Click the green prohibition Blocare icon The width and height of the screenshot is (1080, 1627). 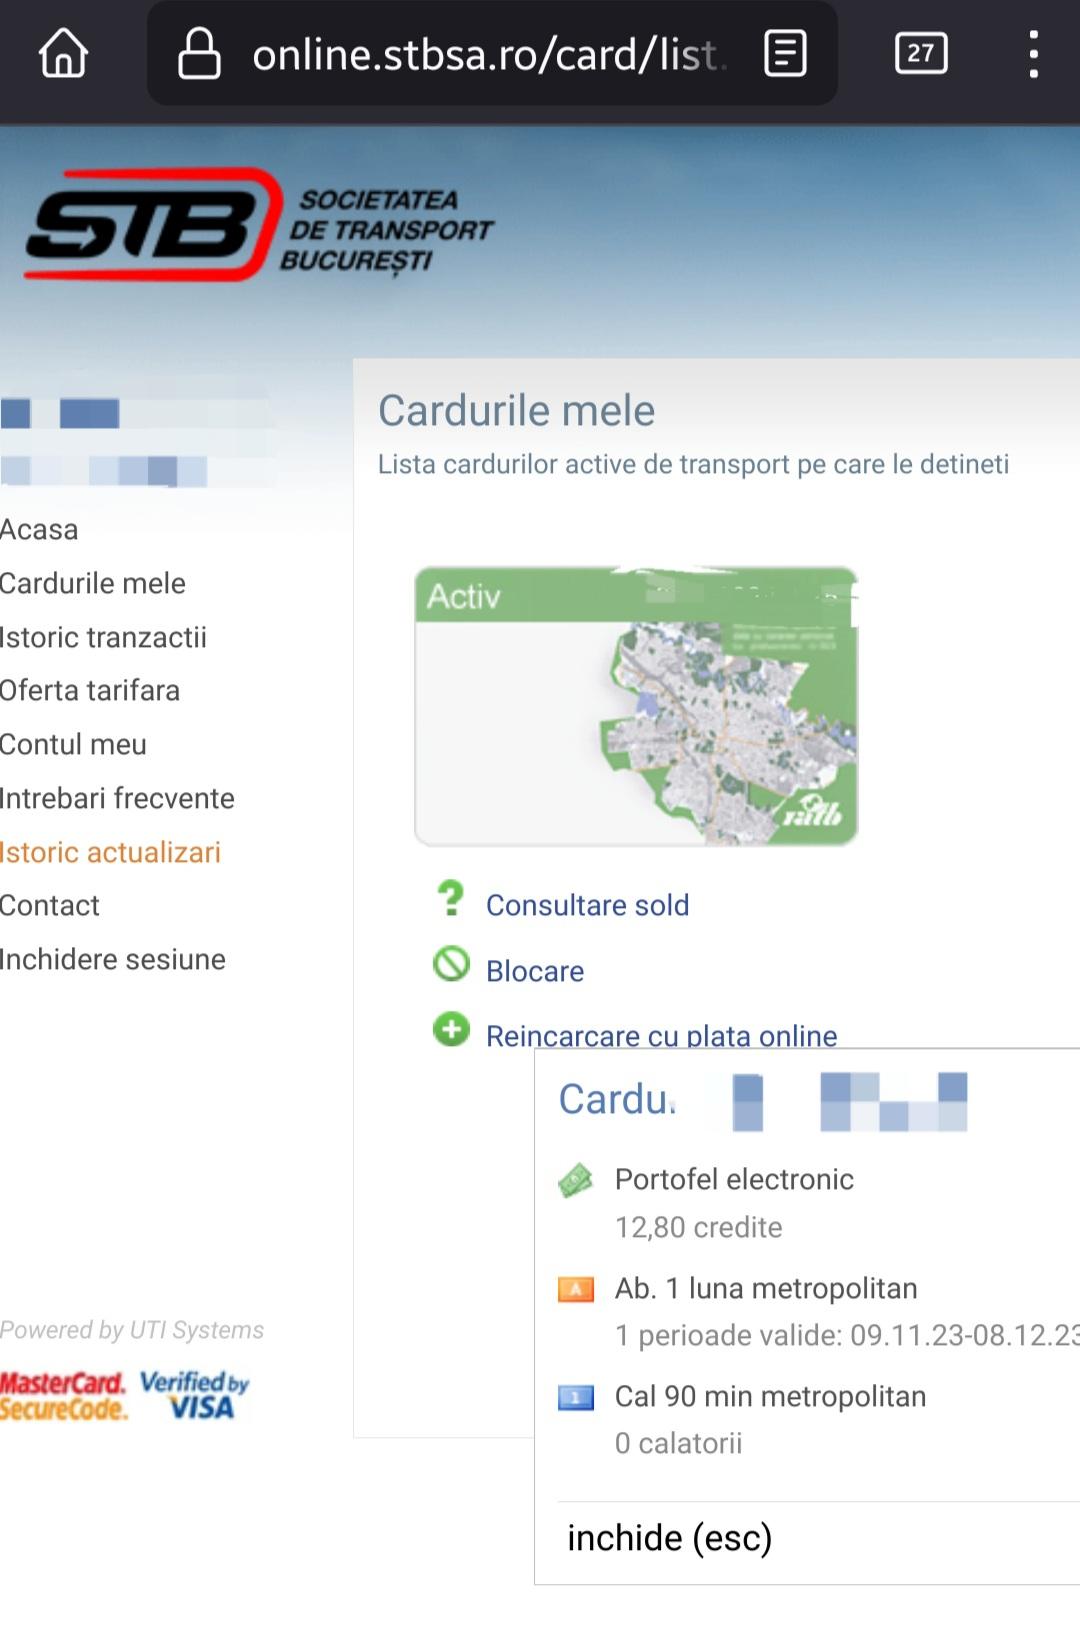[451, 964]
